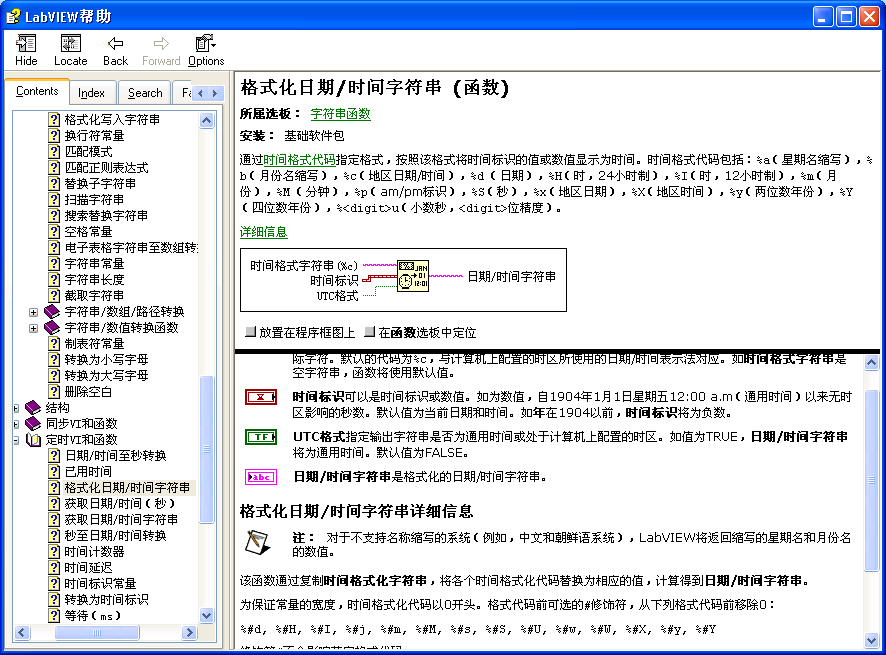Expand the 结构 book node
This screenshot has height=655, width=886.
pos(17,408)
